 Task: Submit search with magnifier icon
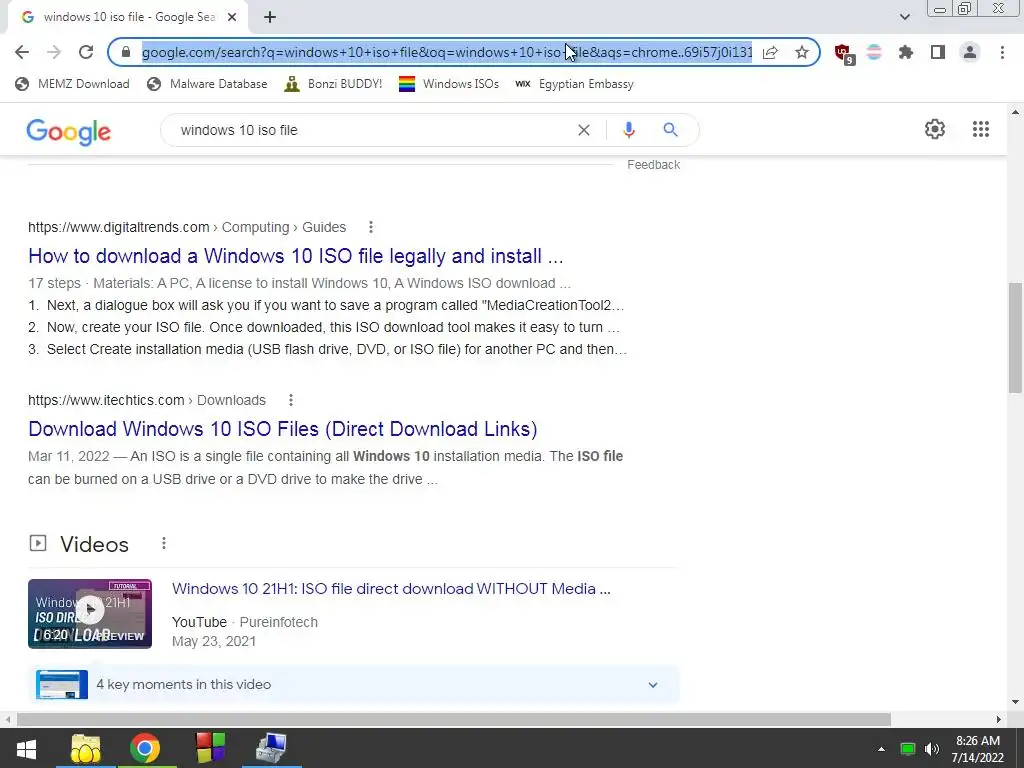pyautogui.click(x=670, y=130)
